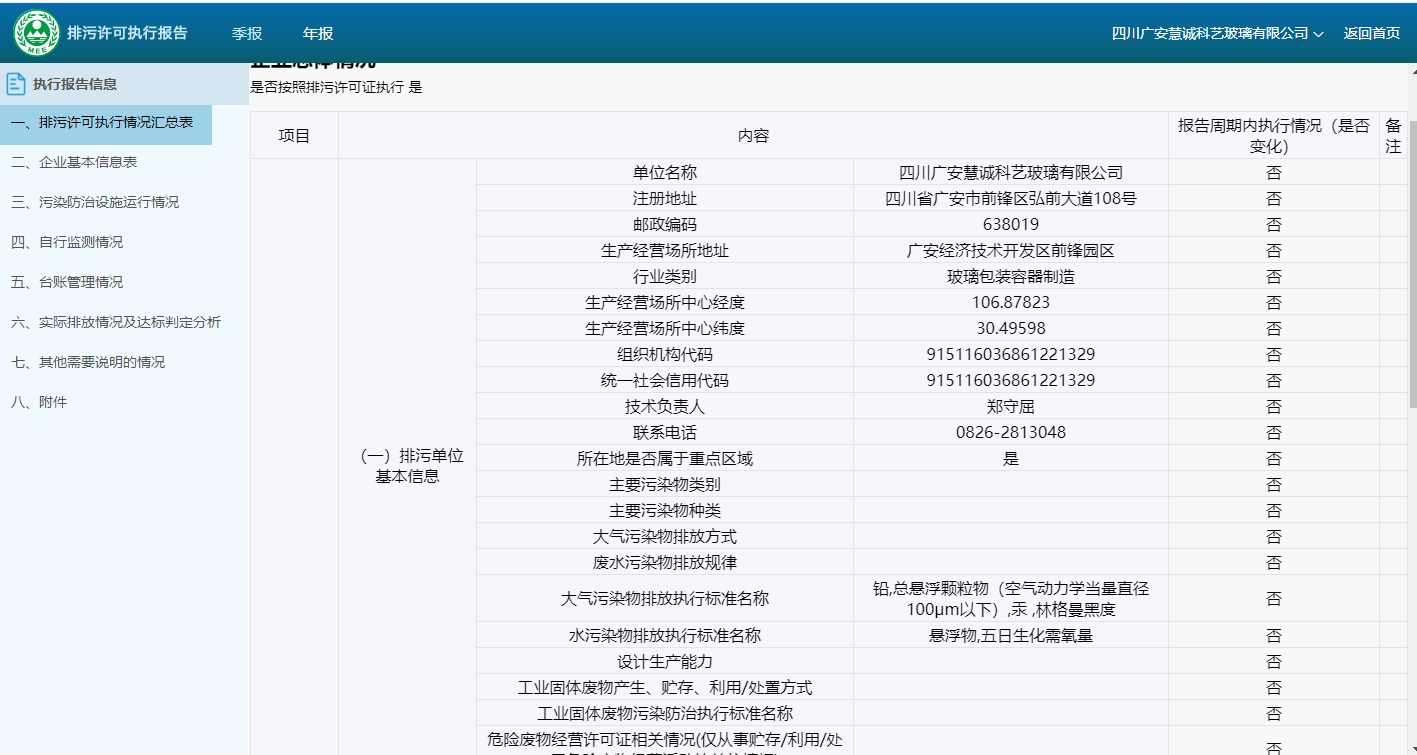
Task: Click the 联系电话 number cell
Action: tap(1010, 433)
